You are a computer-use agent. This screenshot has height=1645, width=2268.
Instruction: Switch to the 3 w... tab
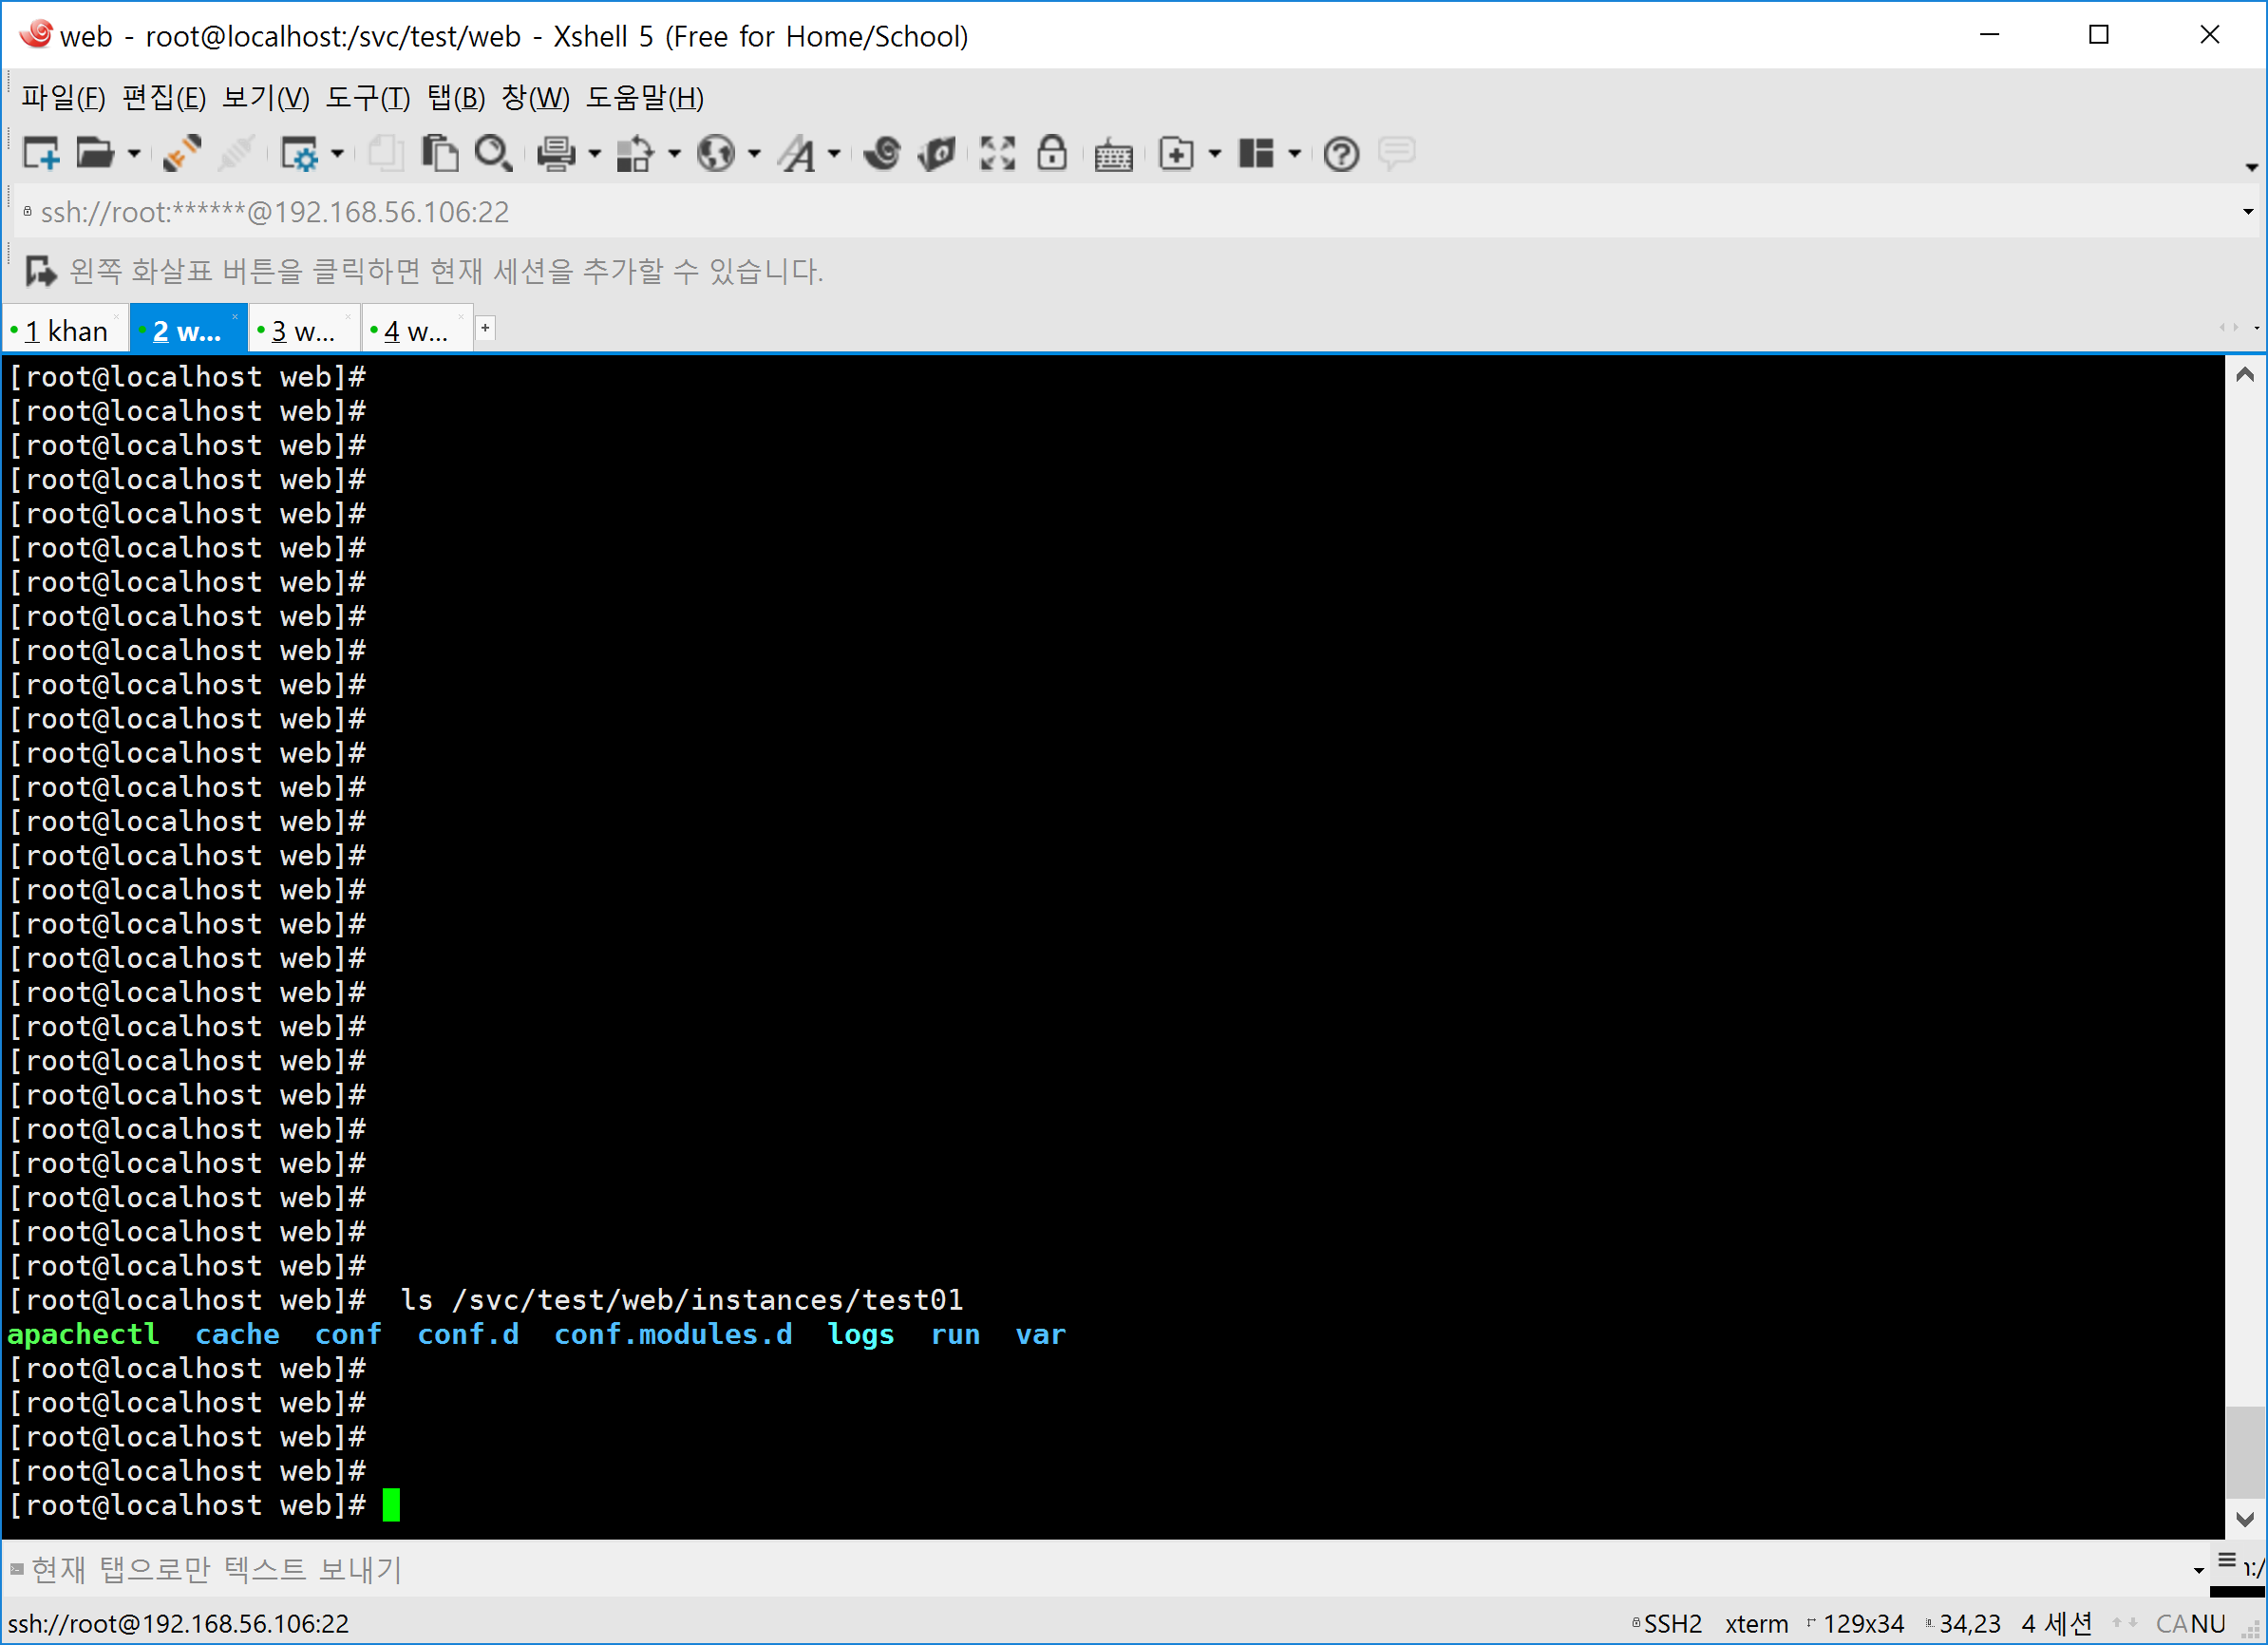(x=302, y=331)
